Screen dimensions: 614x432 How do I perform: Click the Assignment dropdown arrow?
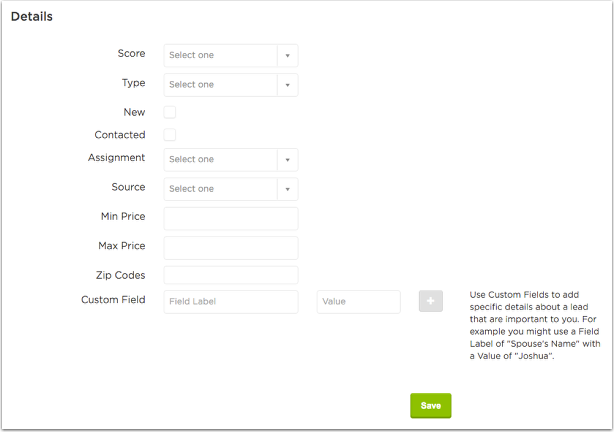pos(287,160)
